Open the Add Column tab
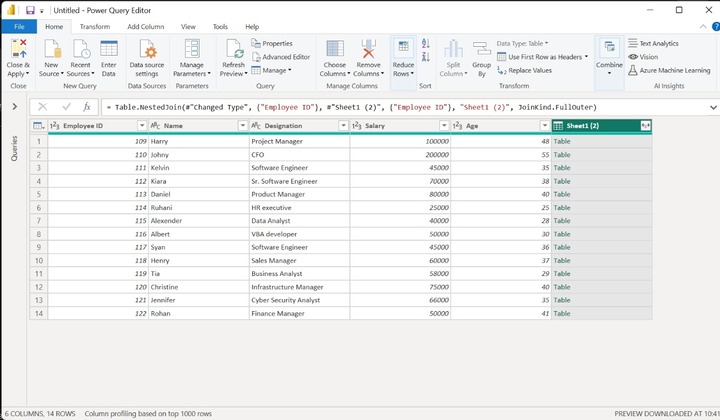Viewport: 720px width, 420px height. tap(145, 27)
